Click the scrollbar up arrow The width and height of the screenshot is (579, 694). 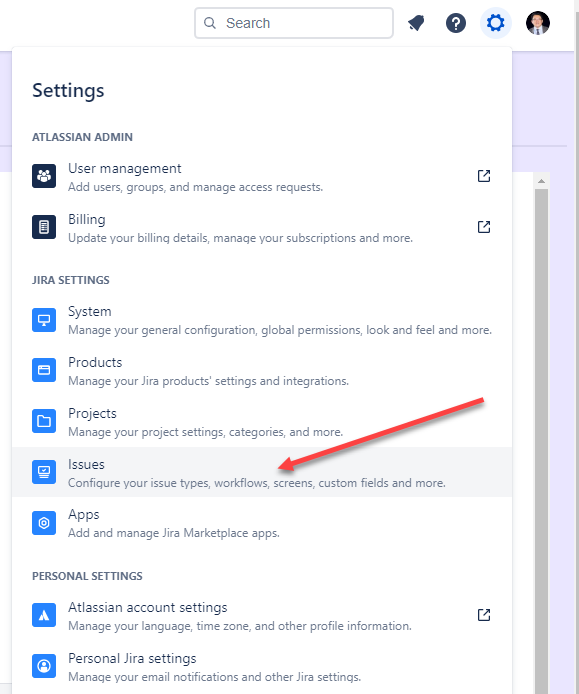point(541,181)
